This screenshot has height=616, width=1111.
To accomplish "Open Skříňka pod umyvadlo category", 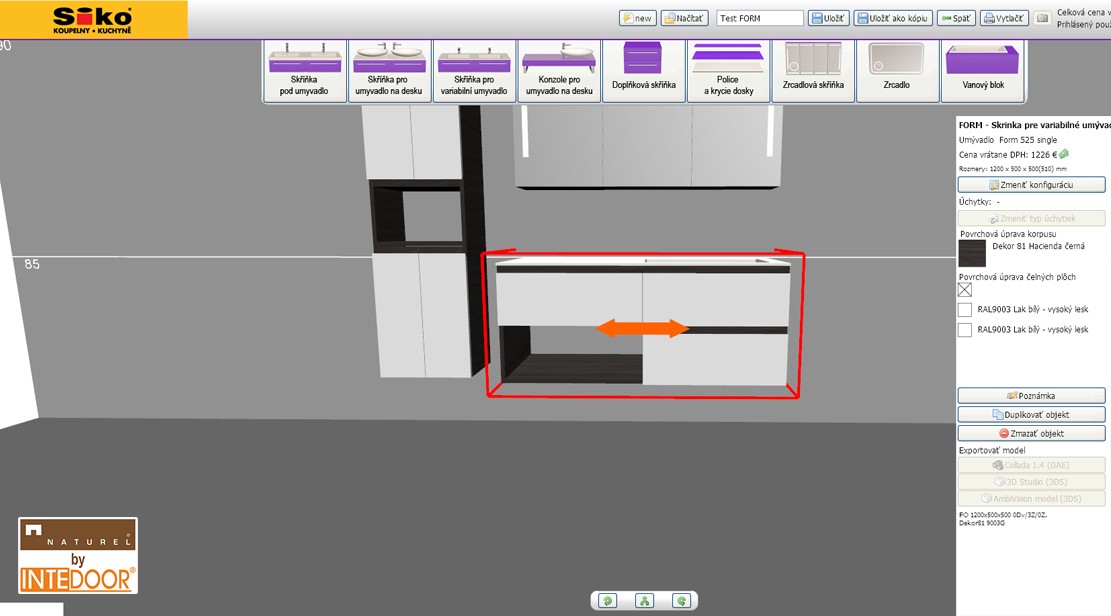I will coord(305,70).
